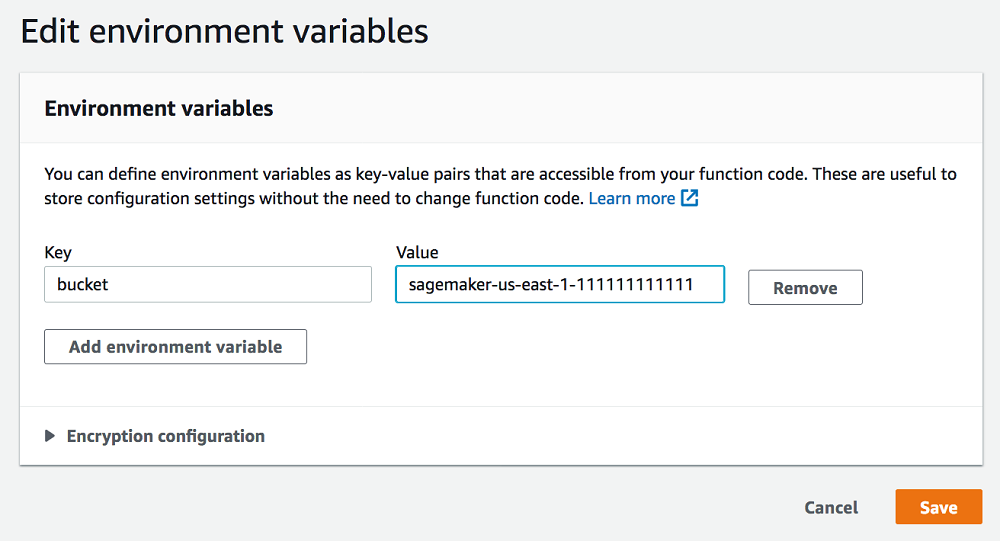Click the Key field label

coord(58,253)
